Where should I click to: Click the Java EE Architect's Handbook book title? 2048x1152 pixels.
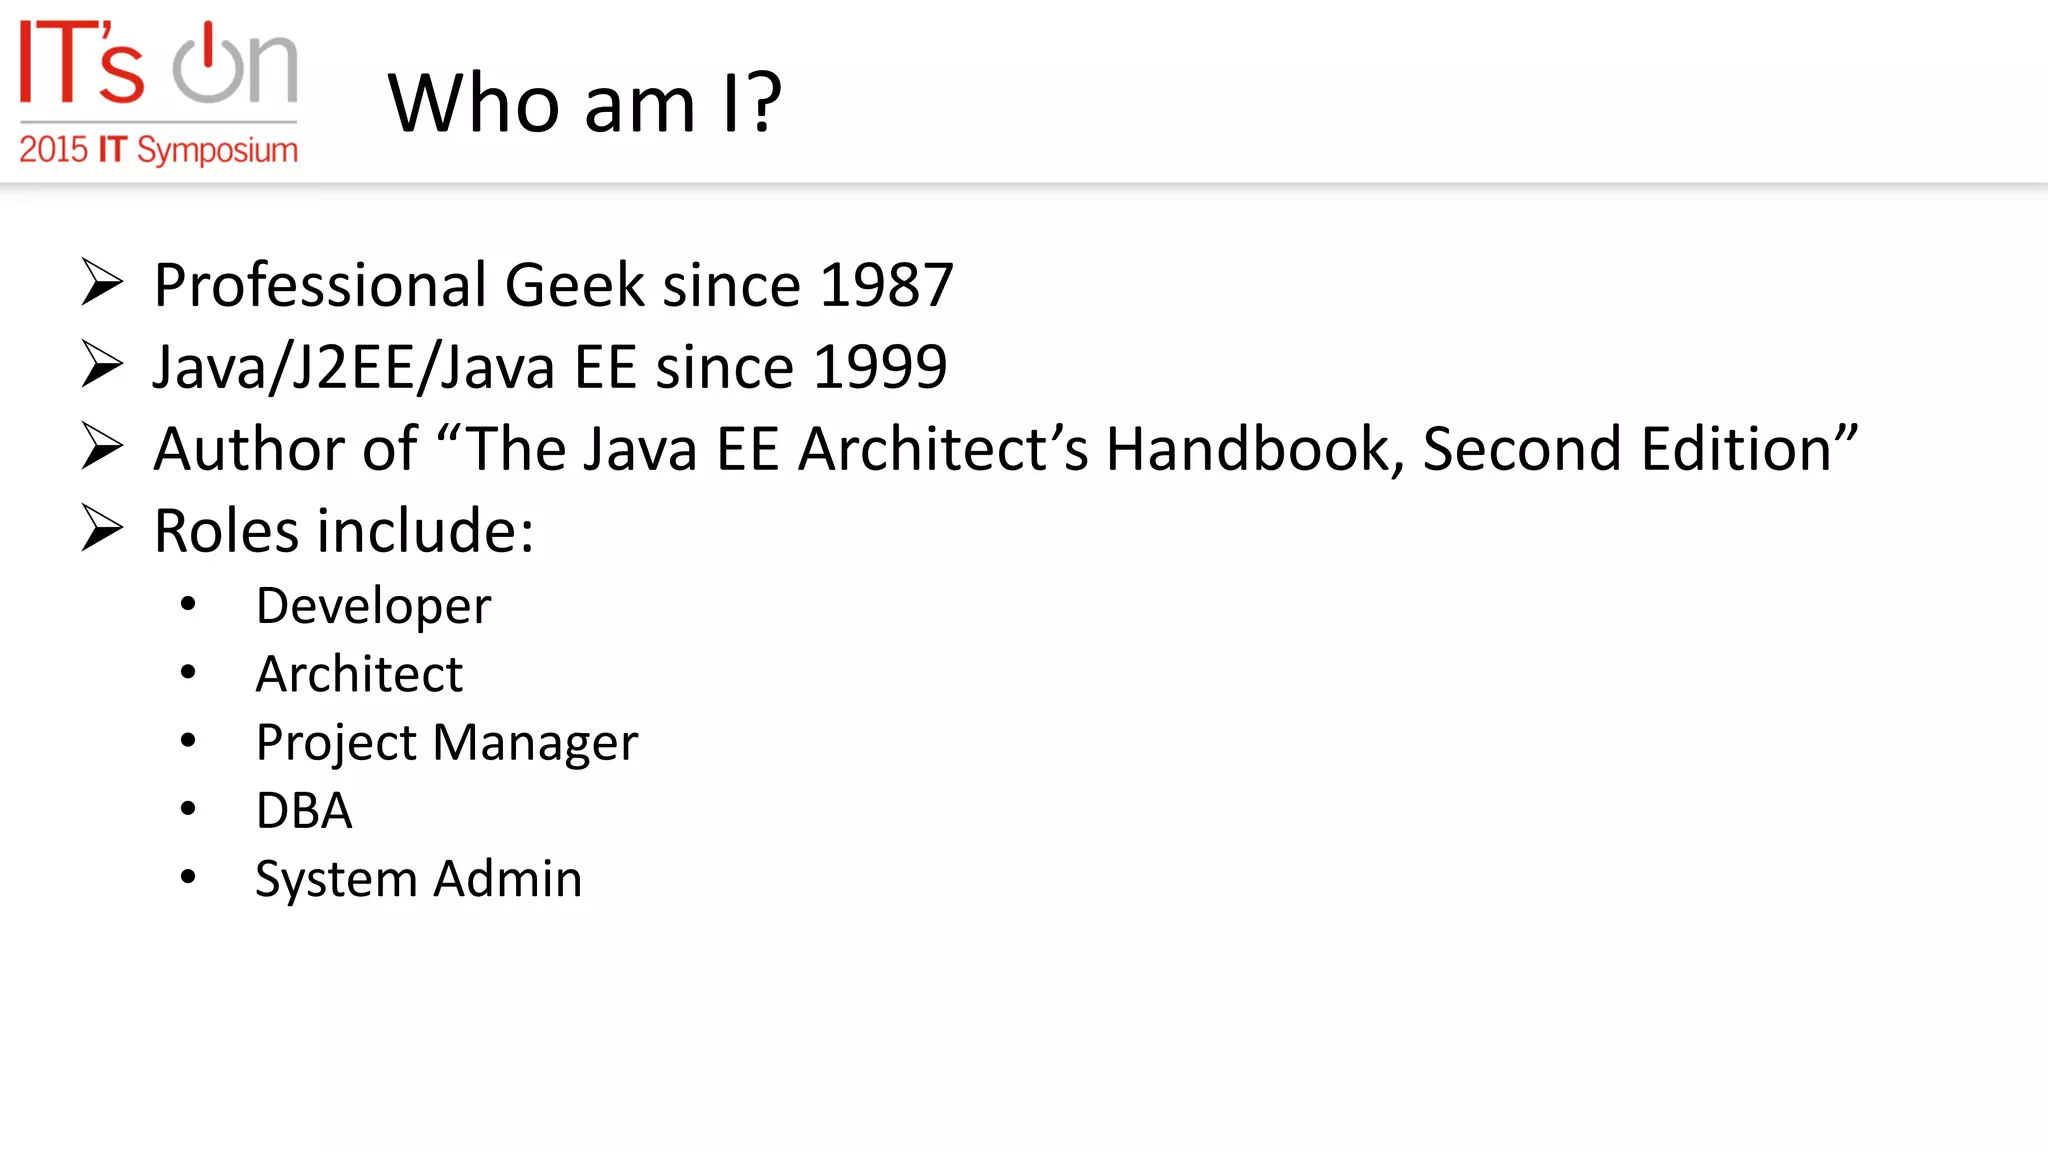1160,449
